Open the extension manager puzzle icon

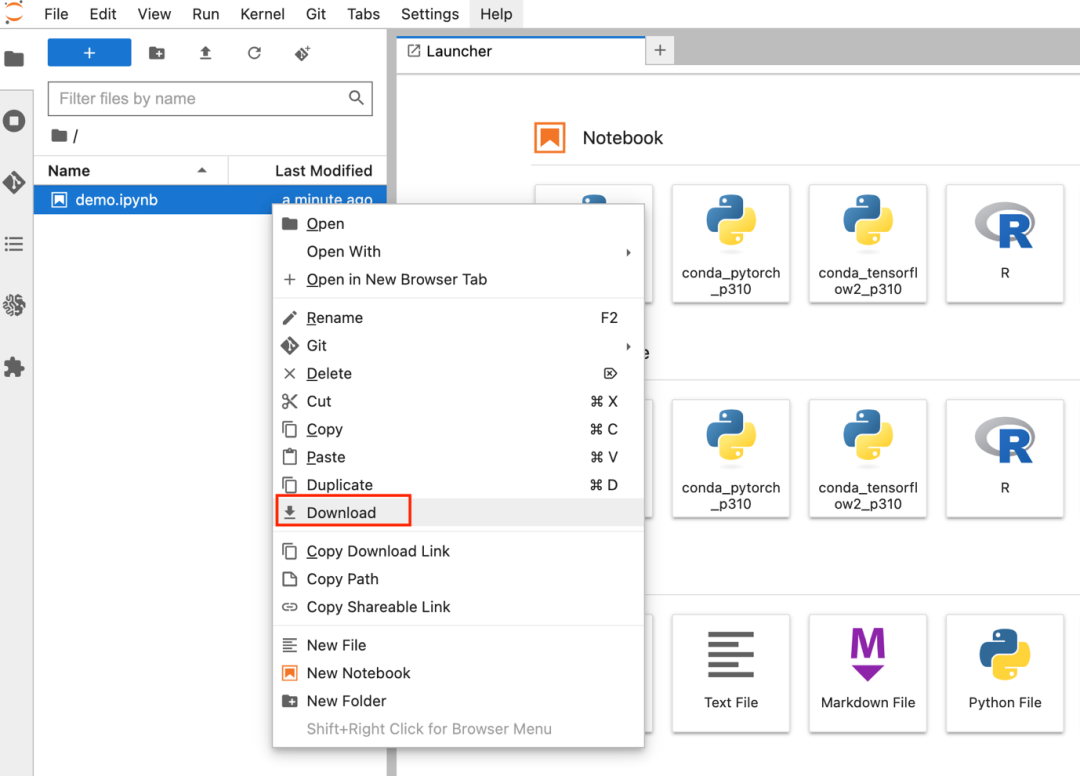(x=14, y=367)
